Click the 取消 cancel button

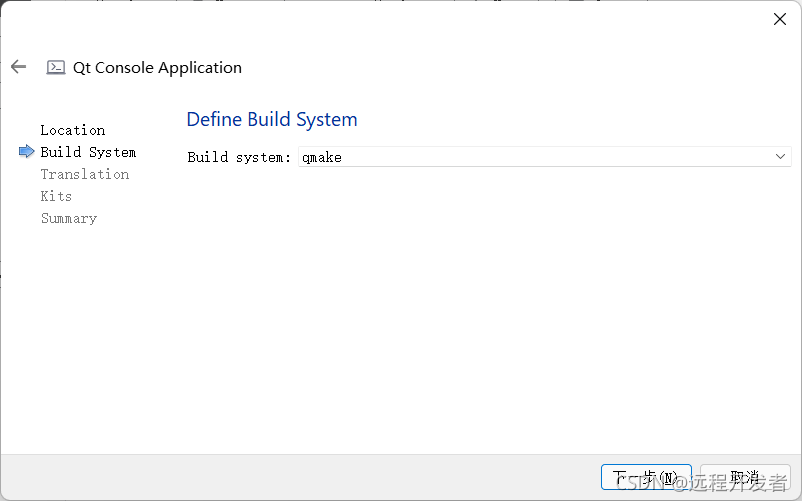pos(745,477)
